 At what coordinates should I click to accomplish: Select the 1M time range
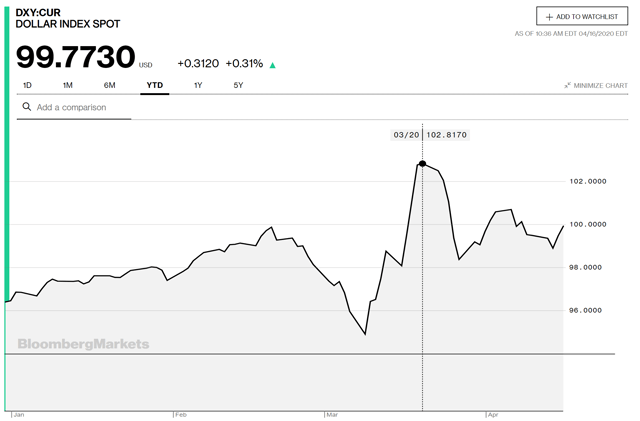point(67,86)
